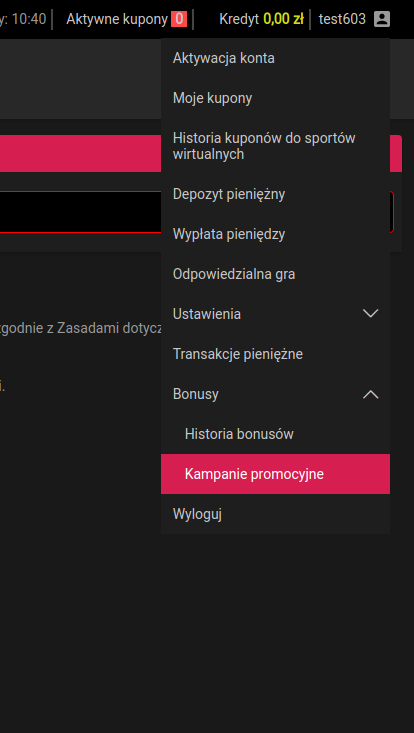Open Aktywacja konta menu entry
414x733 pixels.
275,58
